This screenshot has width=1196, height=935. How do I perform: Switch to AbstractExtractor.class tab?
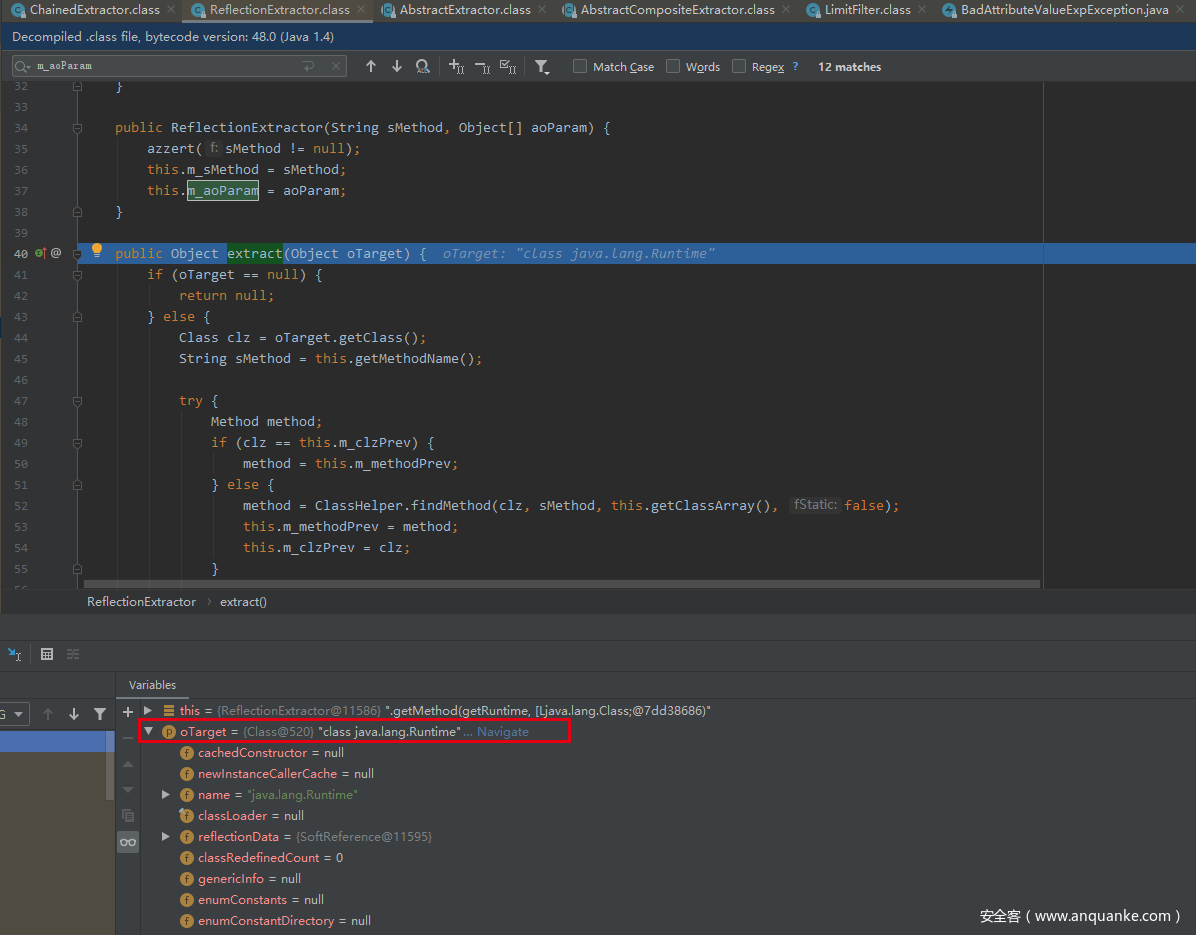coord(464,10)
